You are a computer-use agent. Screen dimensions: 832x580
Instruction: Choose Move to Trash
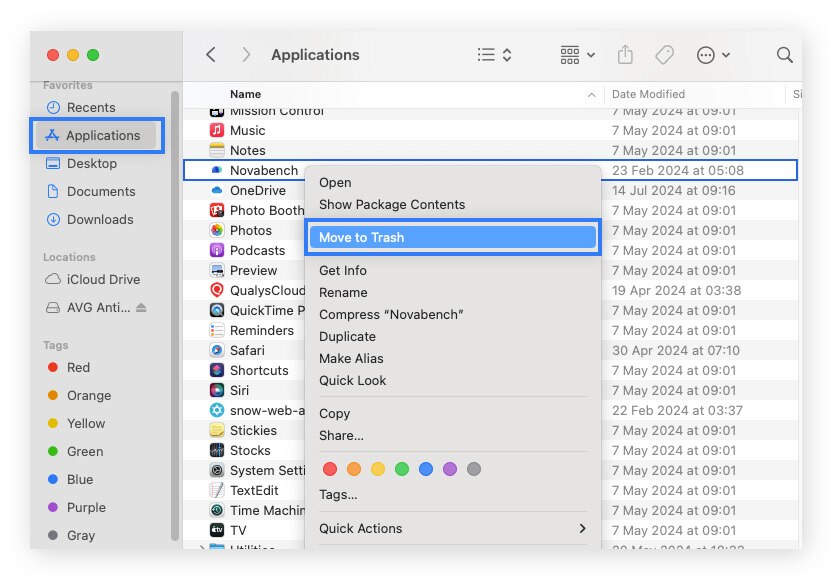(x=453, y=237)
